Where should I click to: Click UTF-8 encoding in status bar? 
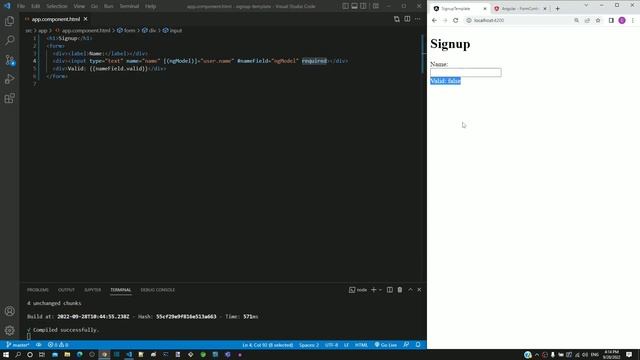331,345
